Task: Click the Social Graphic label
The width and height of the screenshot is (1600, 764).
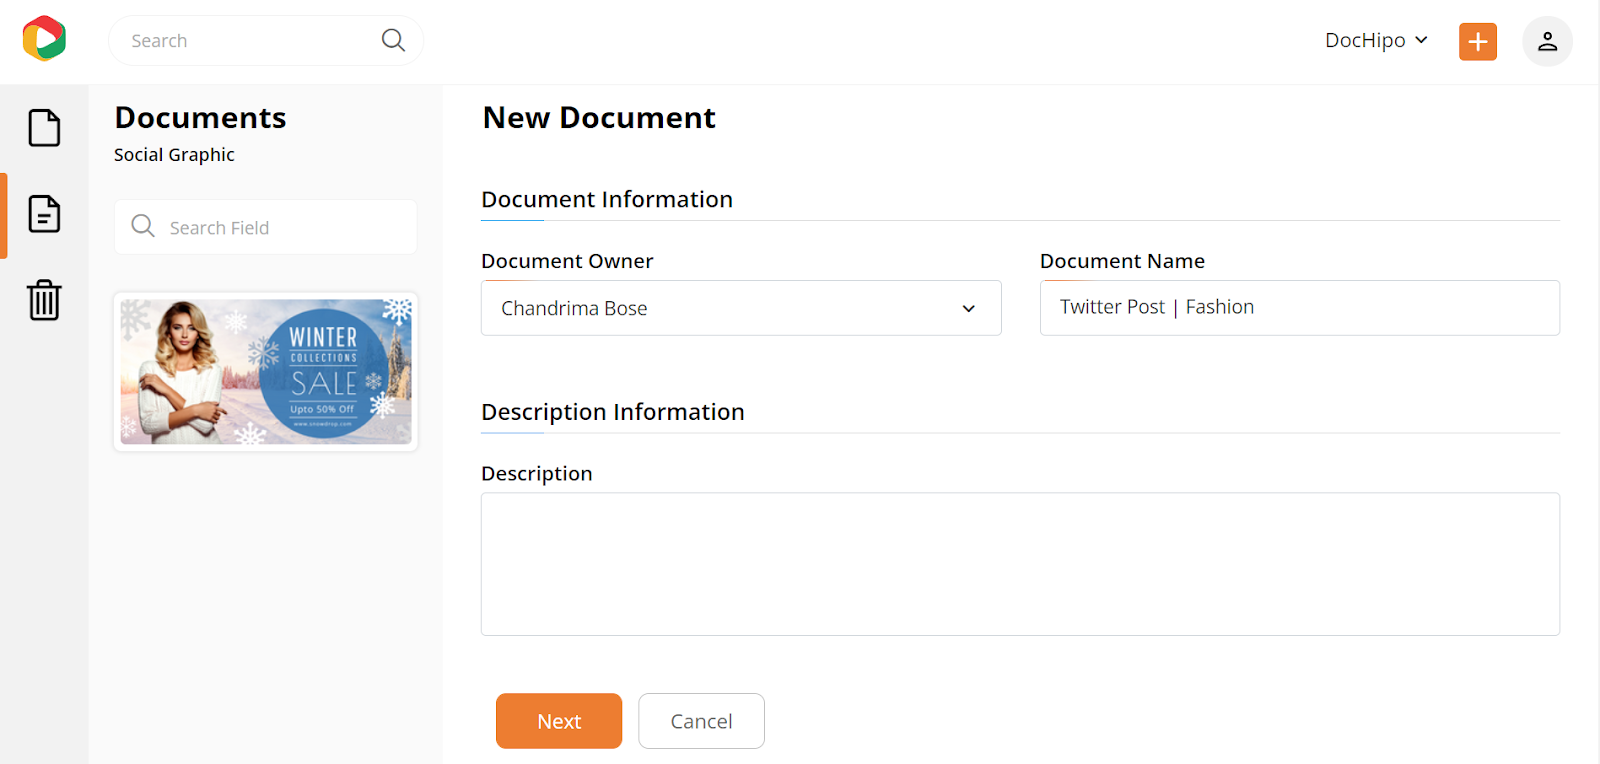Action: [x=174, y=155]
